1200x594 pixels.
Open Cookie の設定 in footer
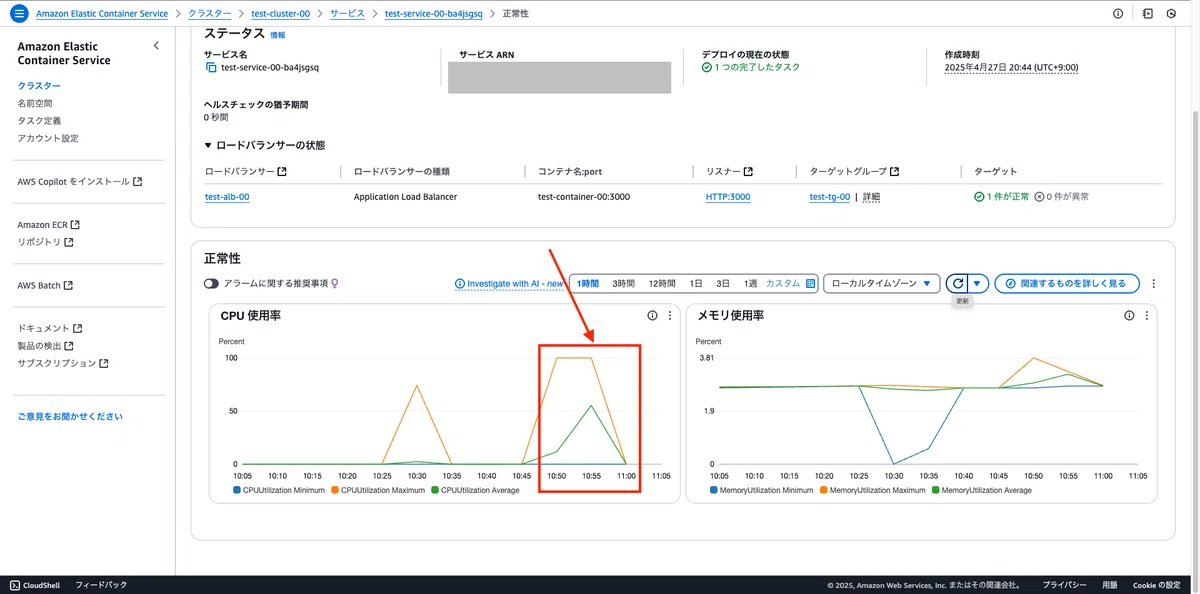coord(1157,585)
